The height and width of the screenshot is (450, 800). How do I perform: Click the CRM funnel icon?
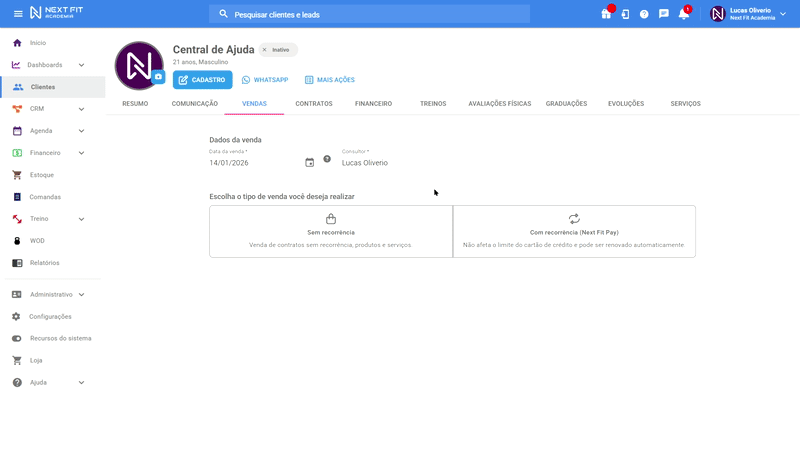pos(17,109)
